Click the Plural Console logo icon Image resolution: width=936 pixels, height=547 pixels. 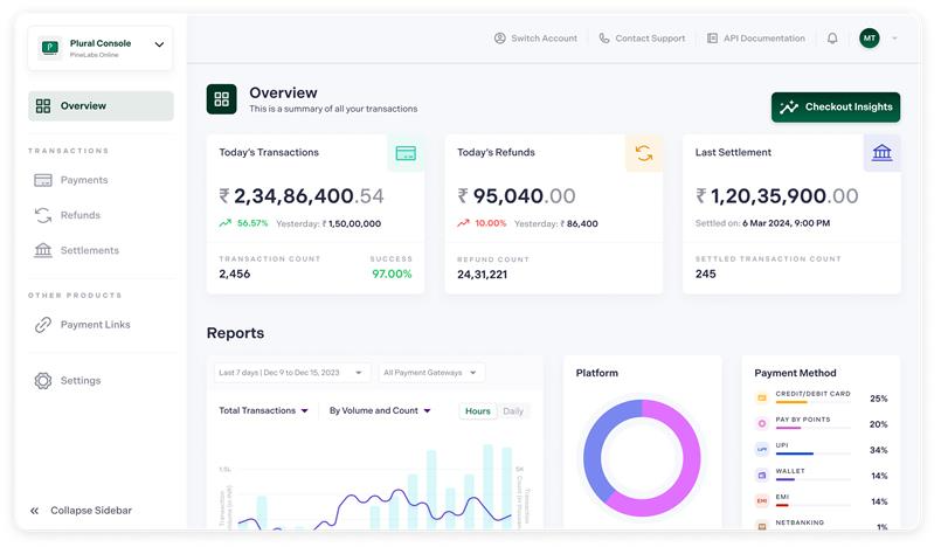pos(49,47)
